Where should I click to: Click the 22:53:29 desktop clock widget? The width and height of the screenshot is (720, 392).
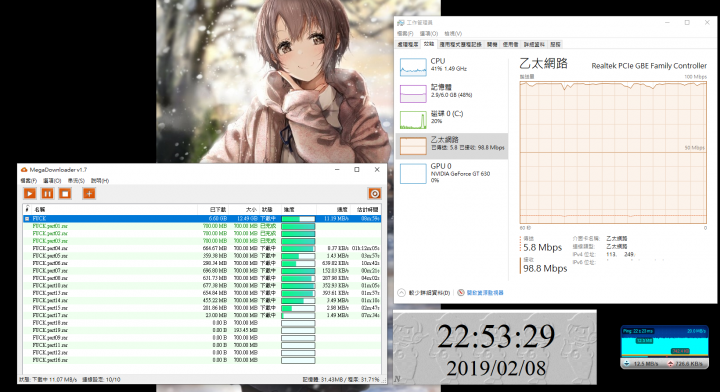coord(495,347)
